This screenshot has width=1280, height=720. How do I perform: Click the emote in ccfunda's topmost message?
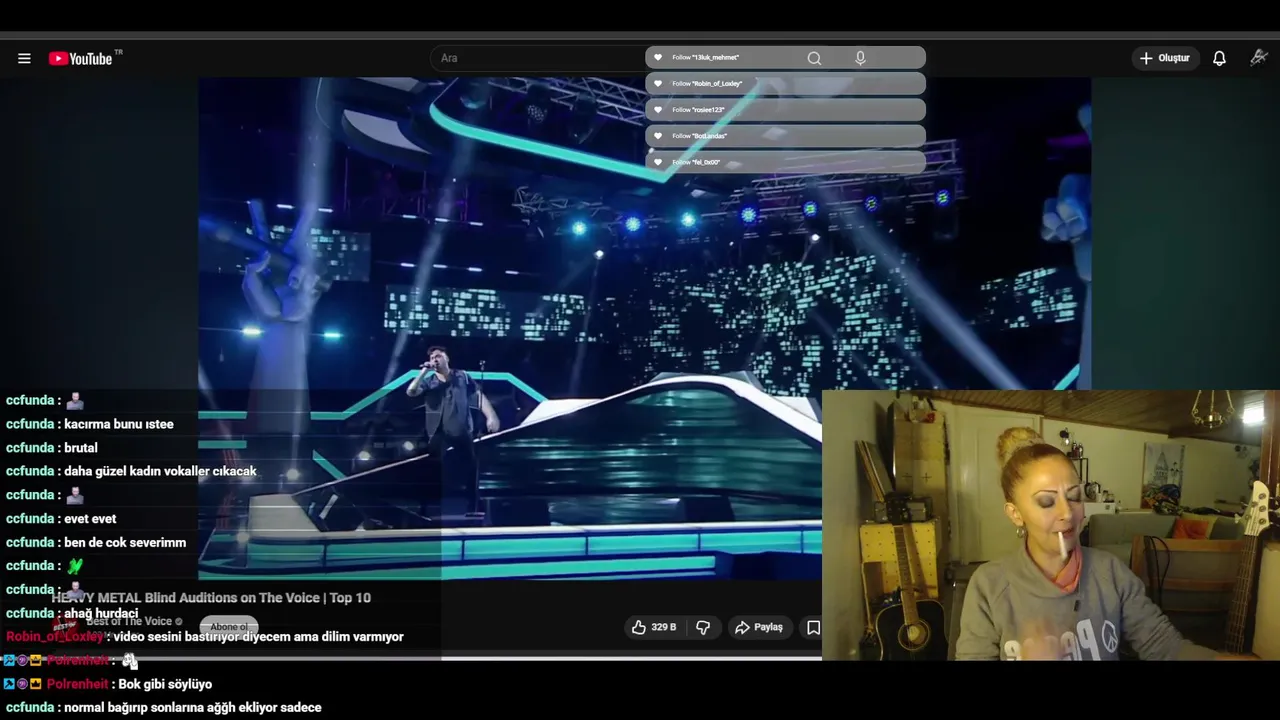75,401
